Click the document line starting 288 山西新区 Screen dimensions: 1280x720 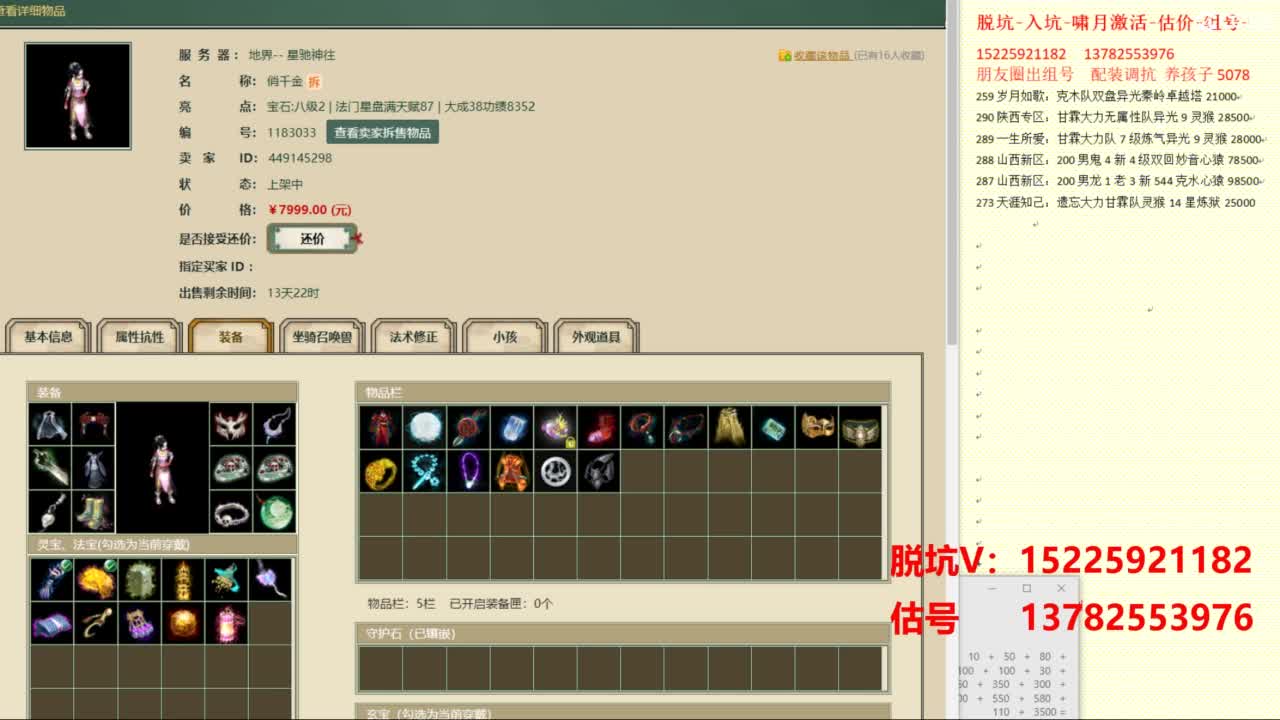point(1119,160)
